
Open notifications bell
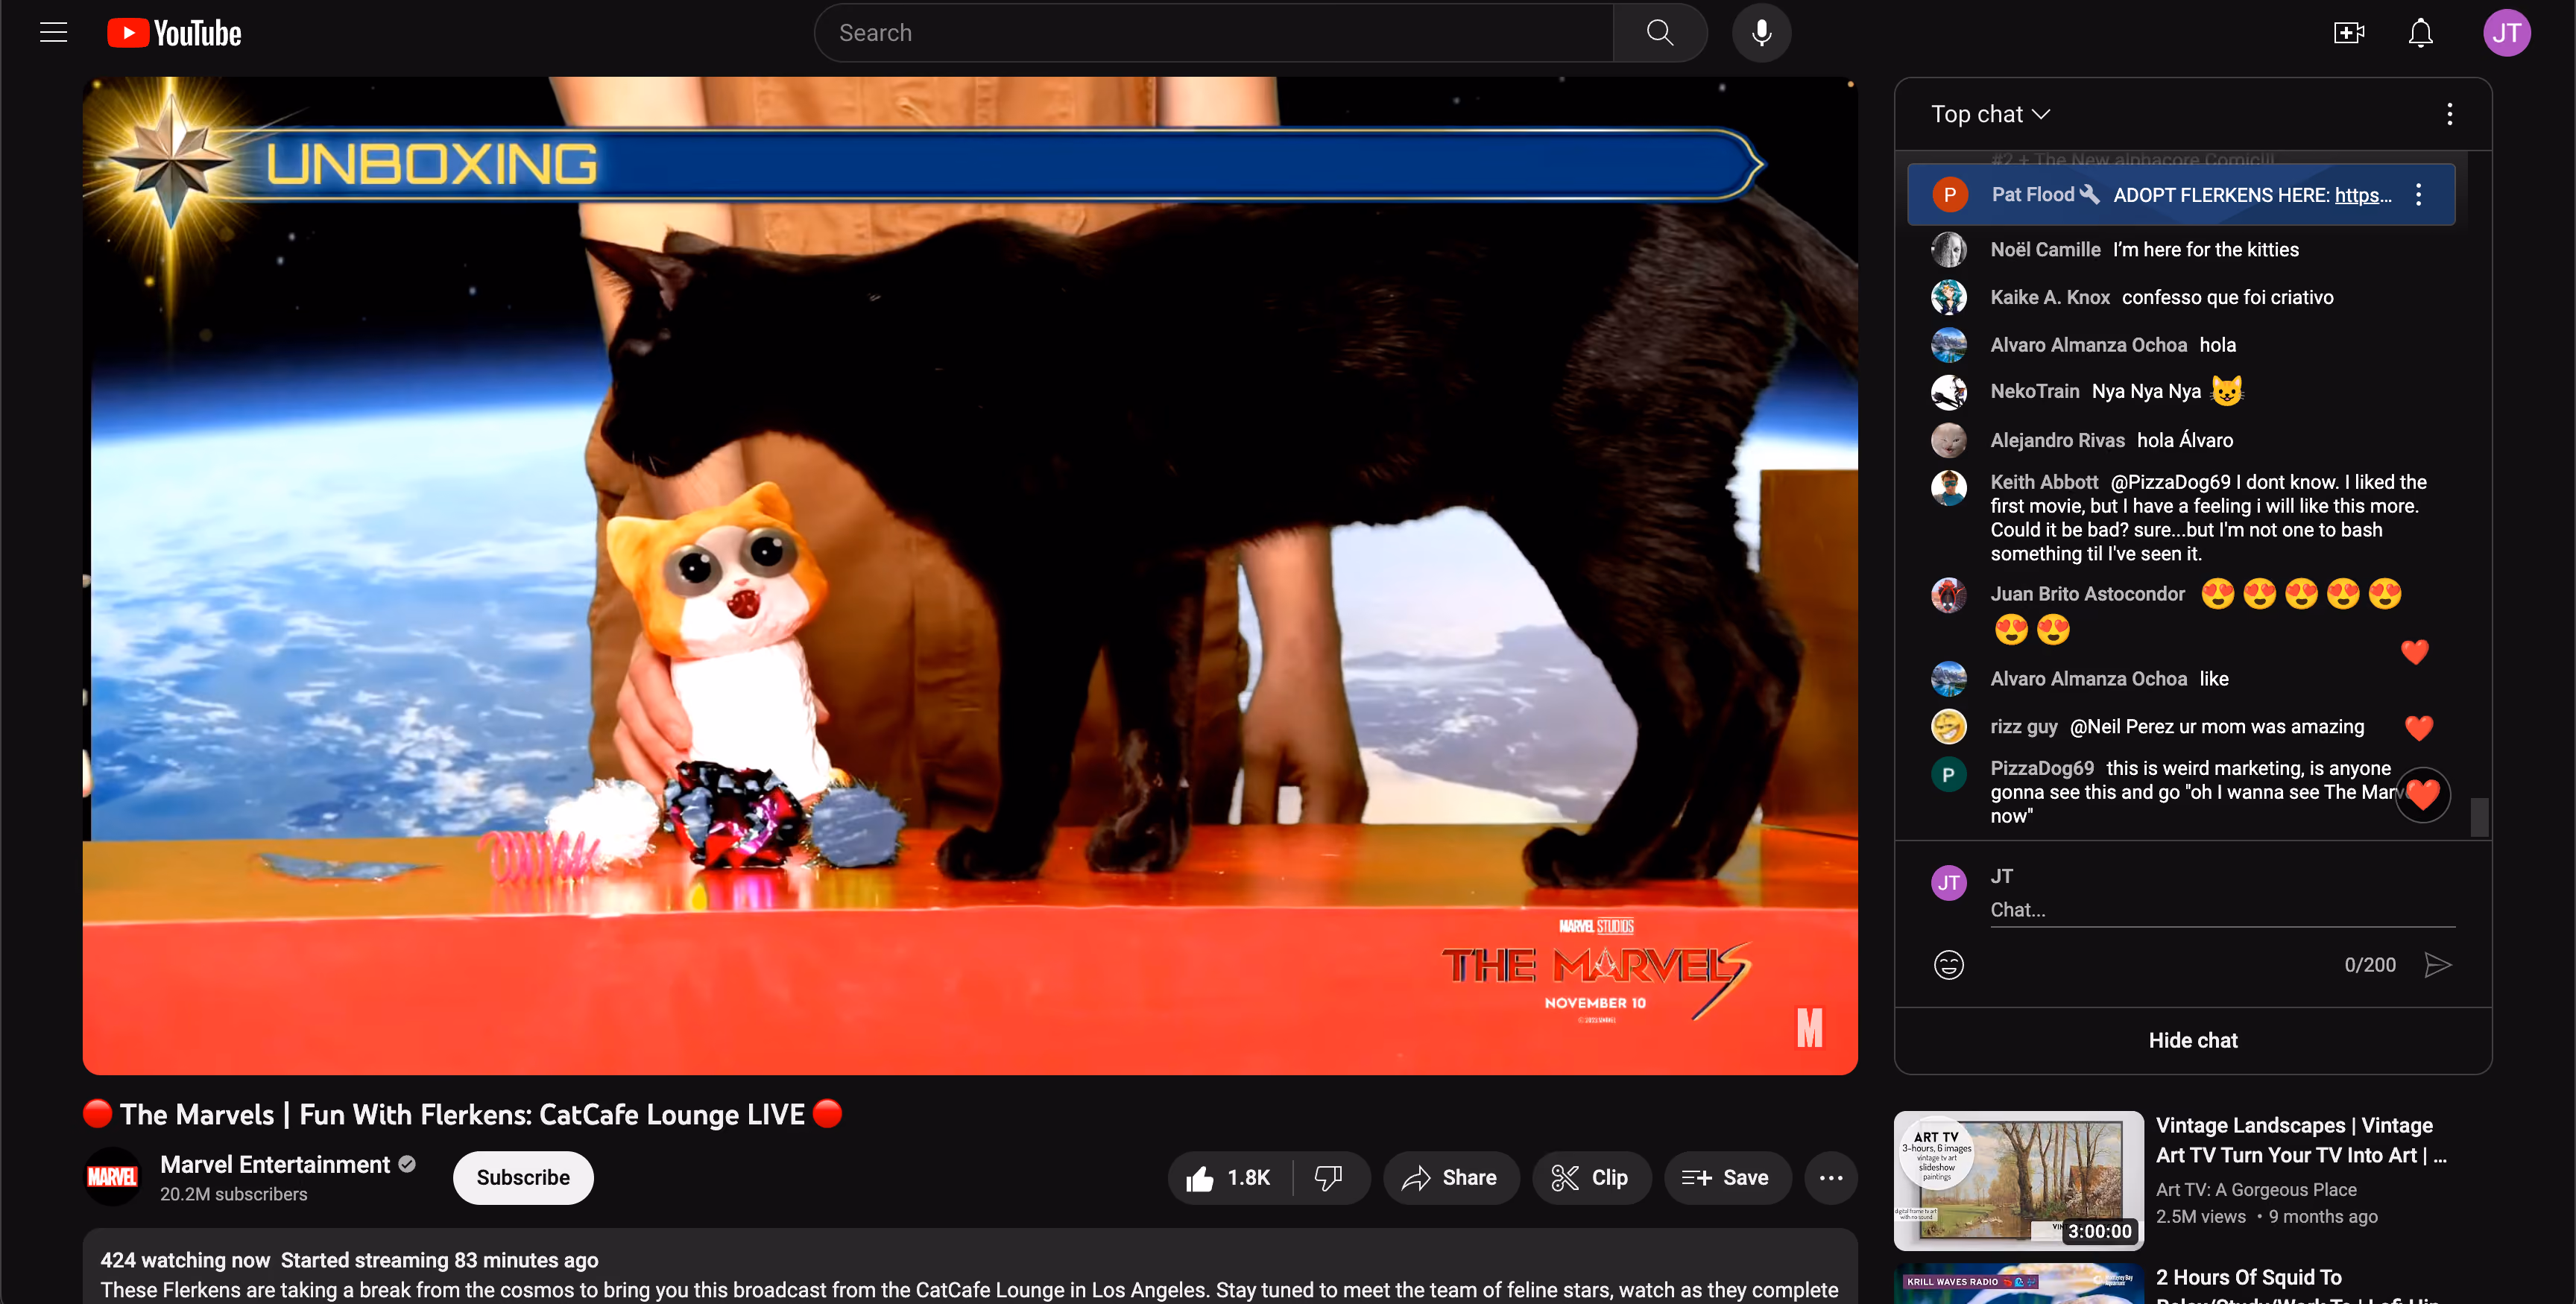pyautogui.click(x=2420, y=33)
